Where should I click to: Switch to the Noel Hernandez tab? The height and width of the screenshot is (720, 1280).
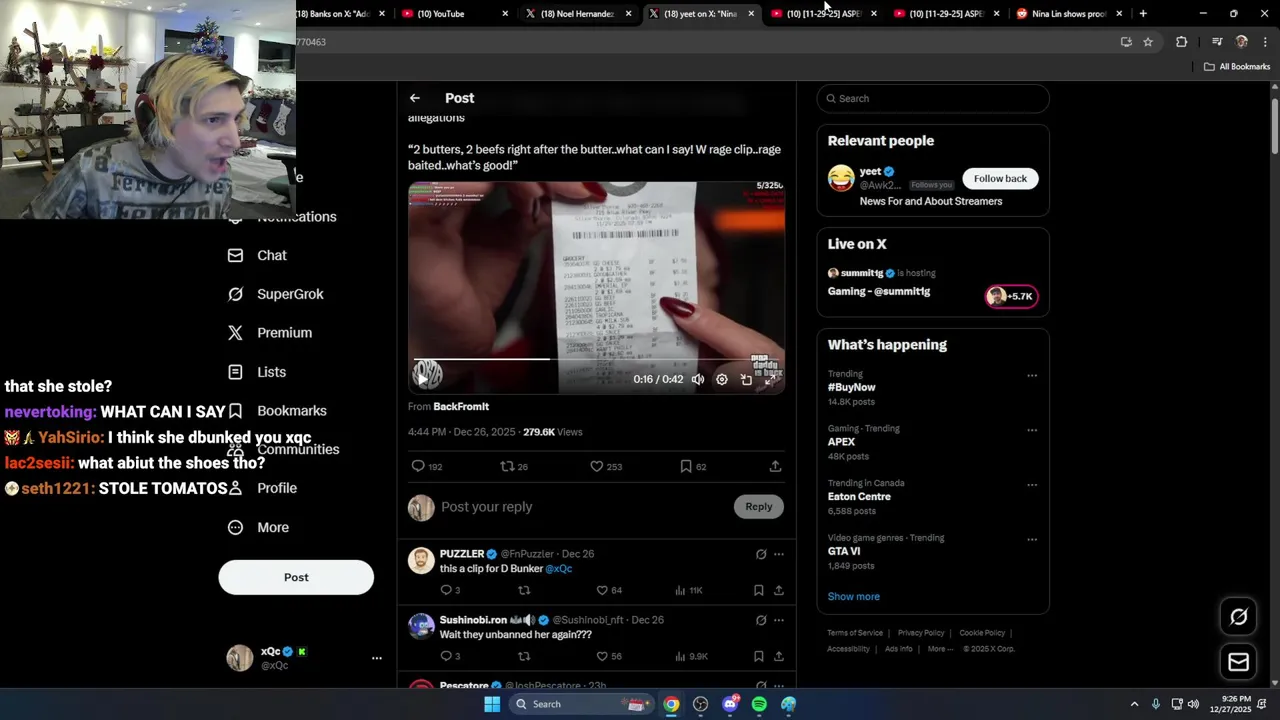coord(577,14)
